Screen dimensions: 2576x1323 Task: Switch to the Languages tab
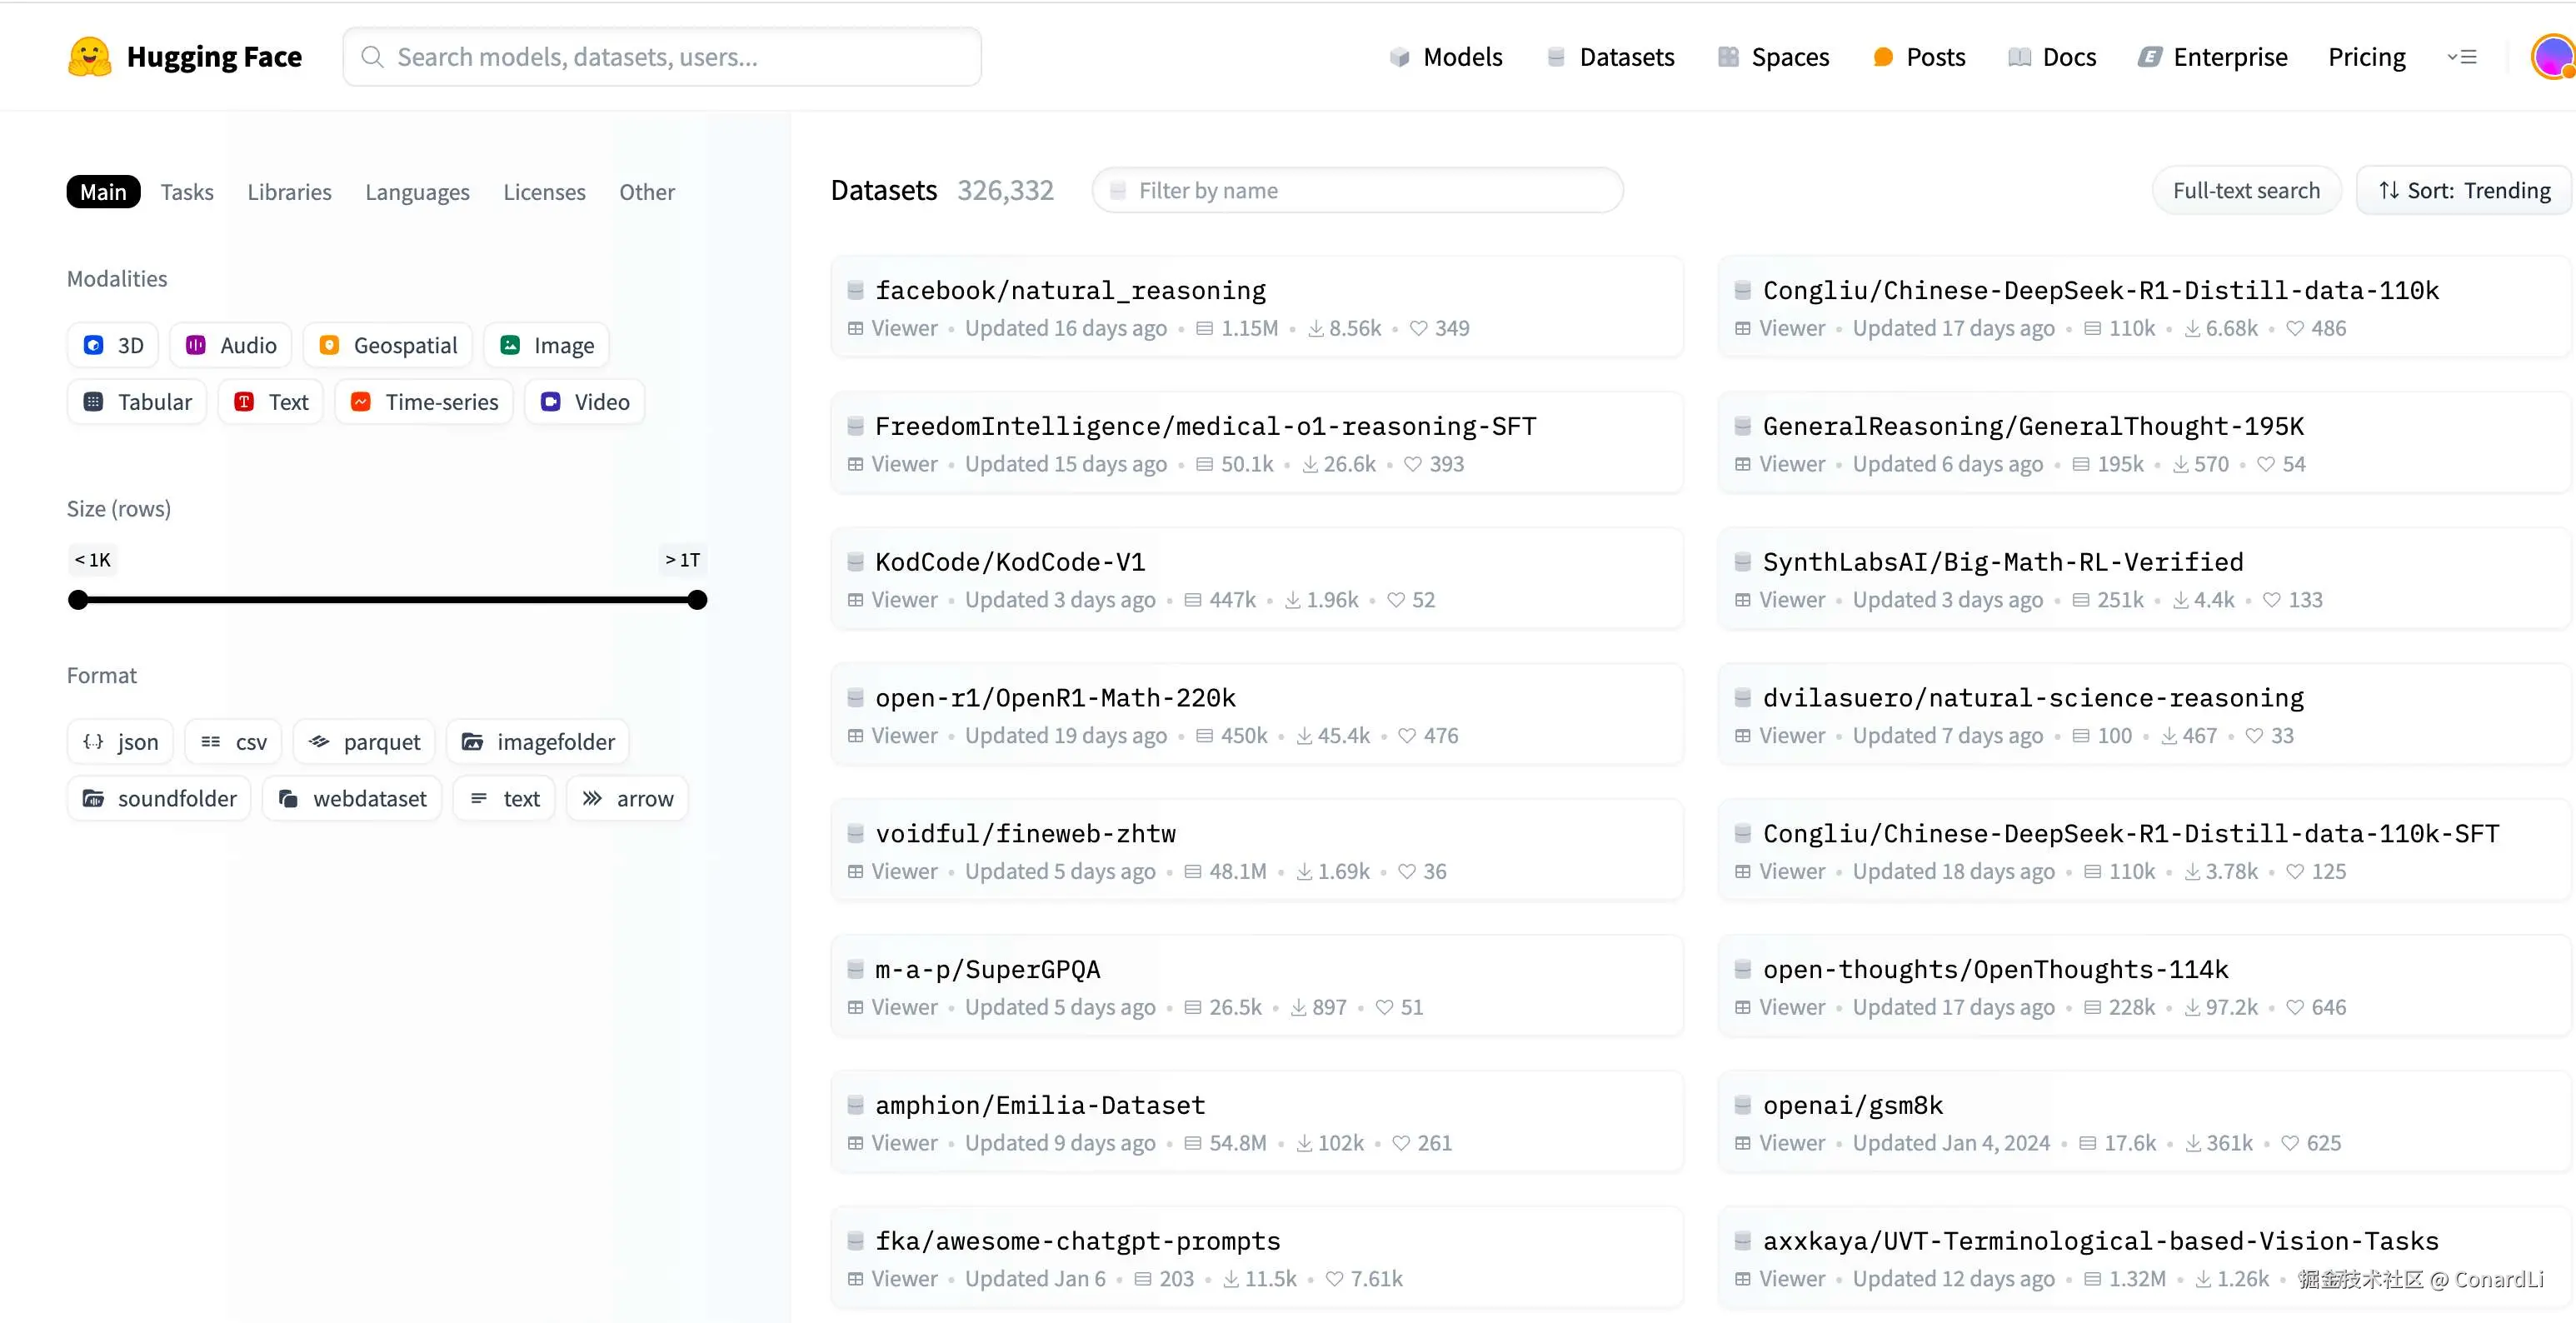pyautogui.click(x=417, y=192)
